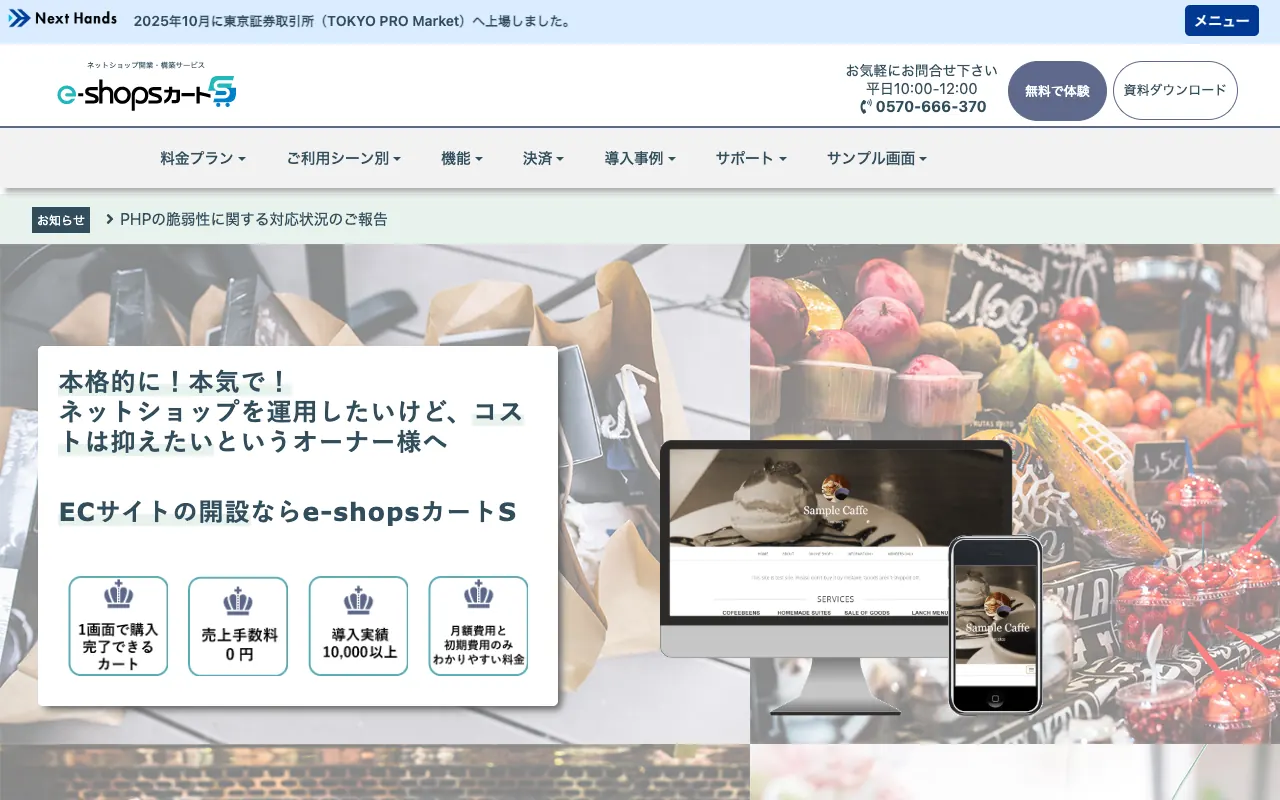Click the 0570-666-370 phone number

(x=931, y=107)
